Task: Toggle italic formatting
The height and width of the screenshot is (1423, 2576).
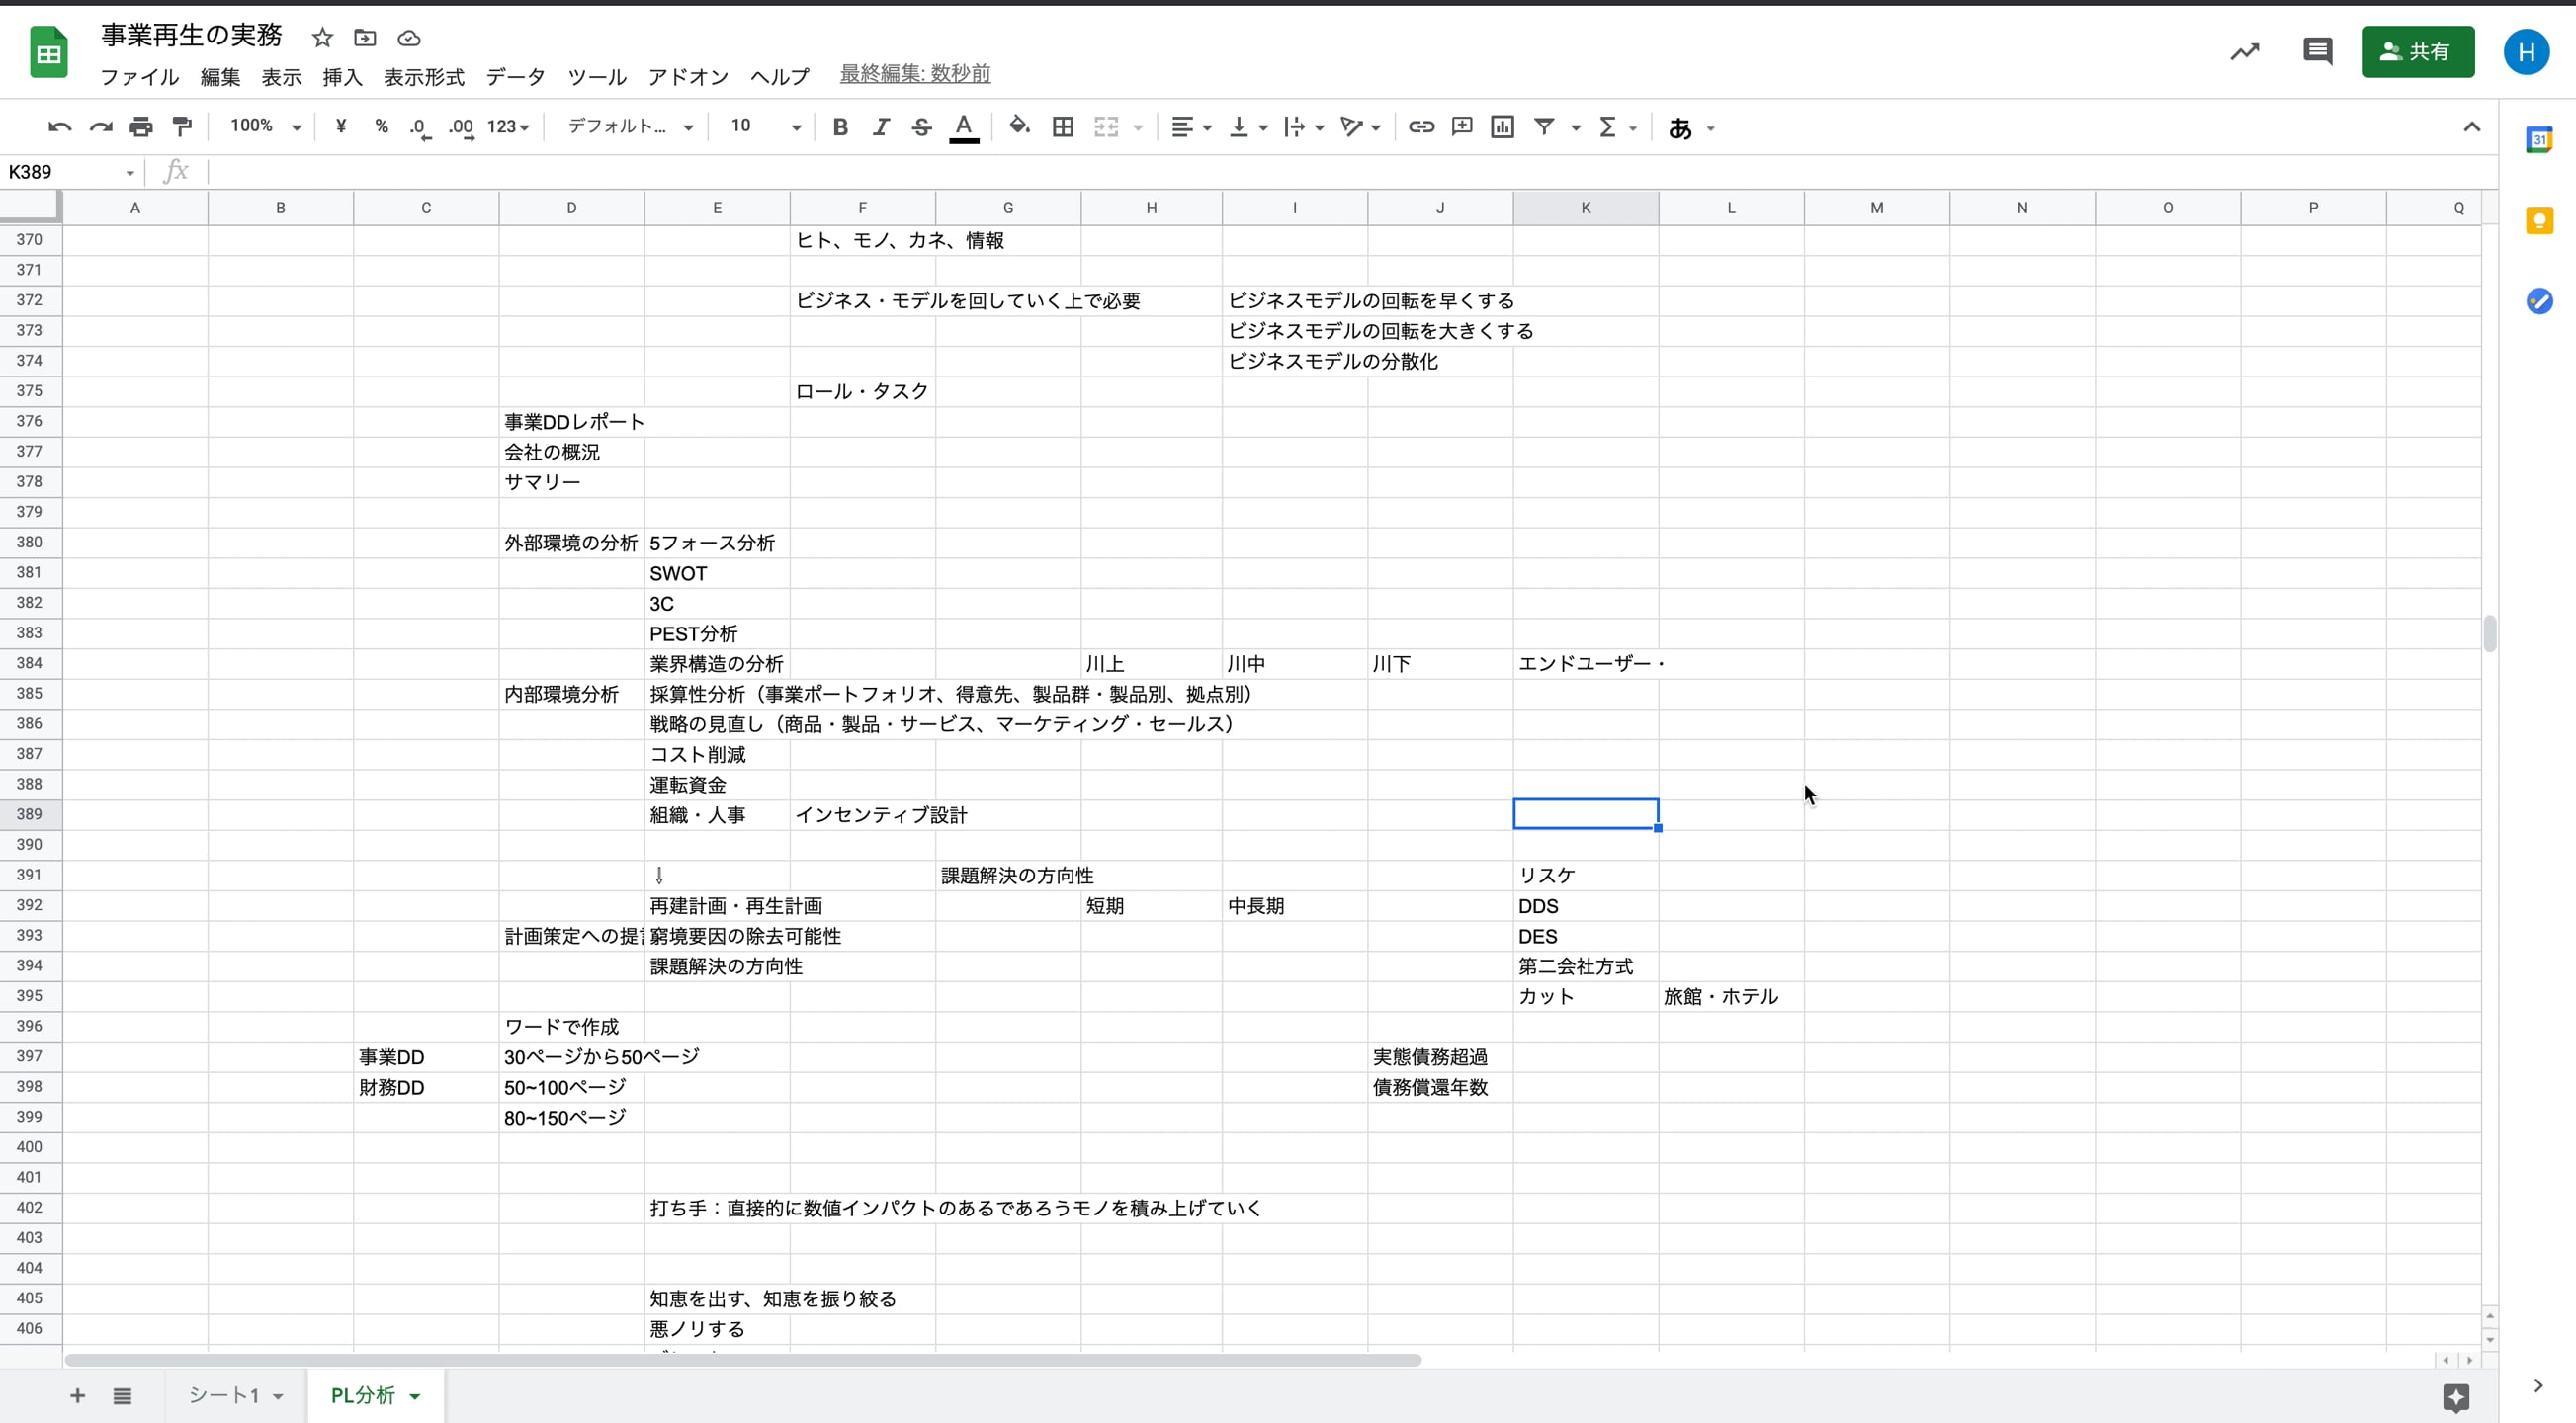Action: click(881, 127)
